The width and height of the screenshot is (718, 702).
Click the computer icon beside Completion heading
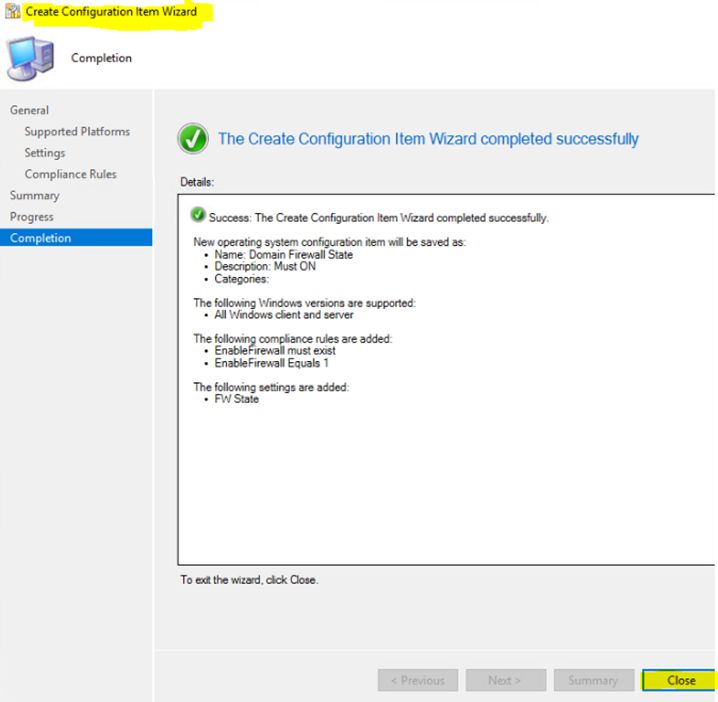(30, 58)
